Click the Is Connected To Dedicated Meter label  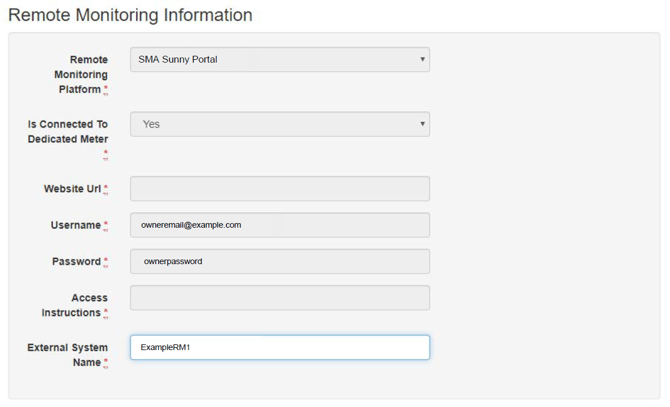68,132
